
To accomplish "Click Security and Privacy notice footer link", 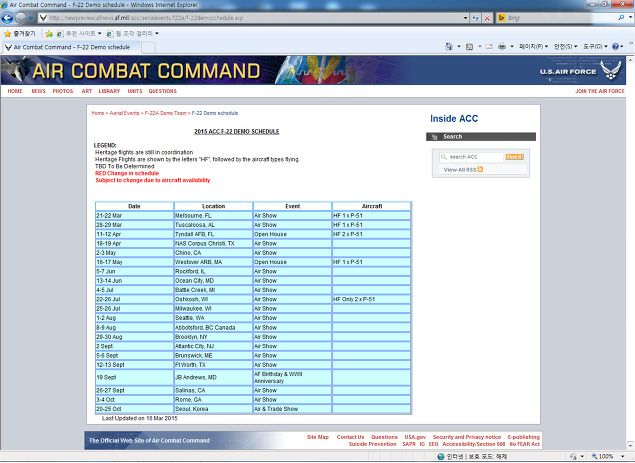I will pos(467,437).
